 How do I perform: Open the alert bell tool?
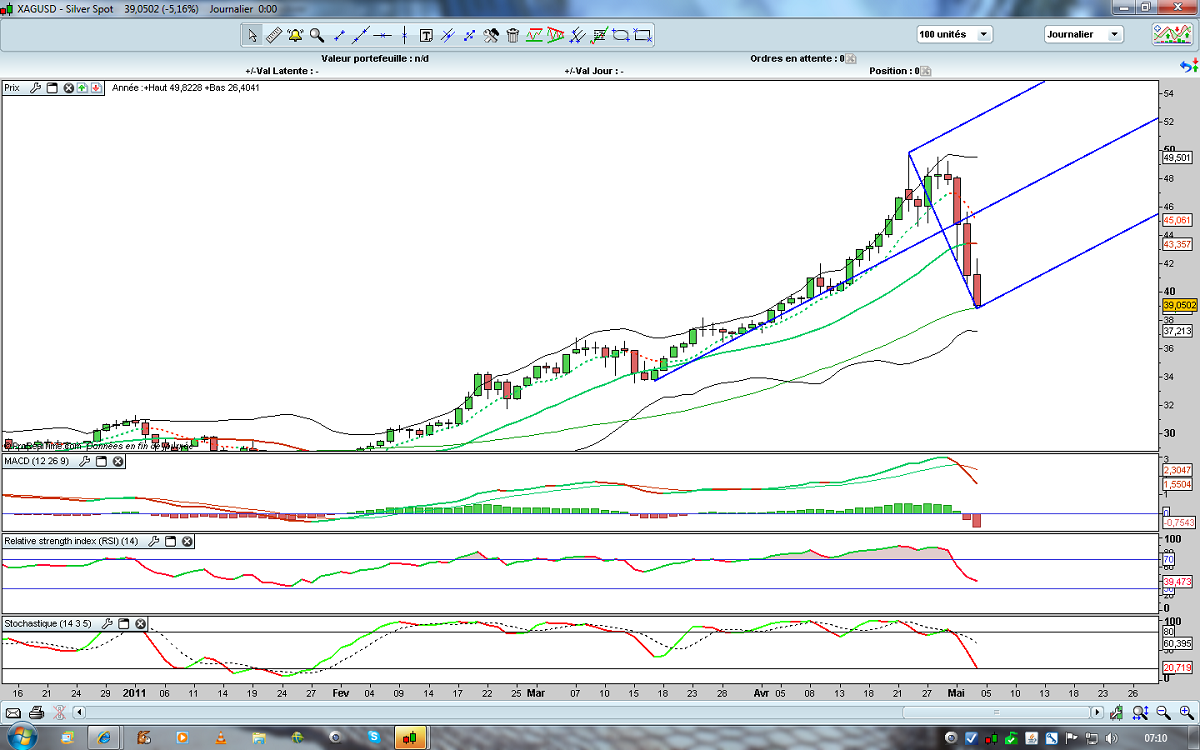click(295, 35)
